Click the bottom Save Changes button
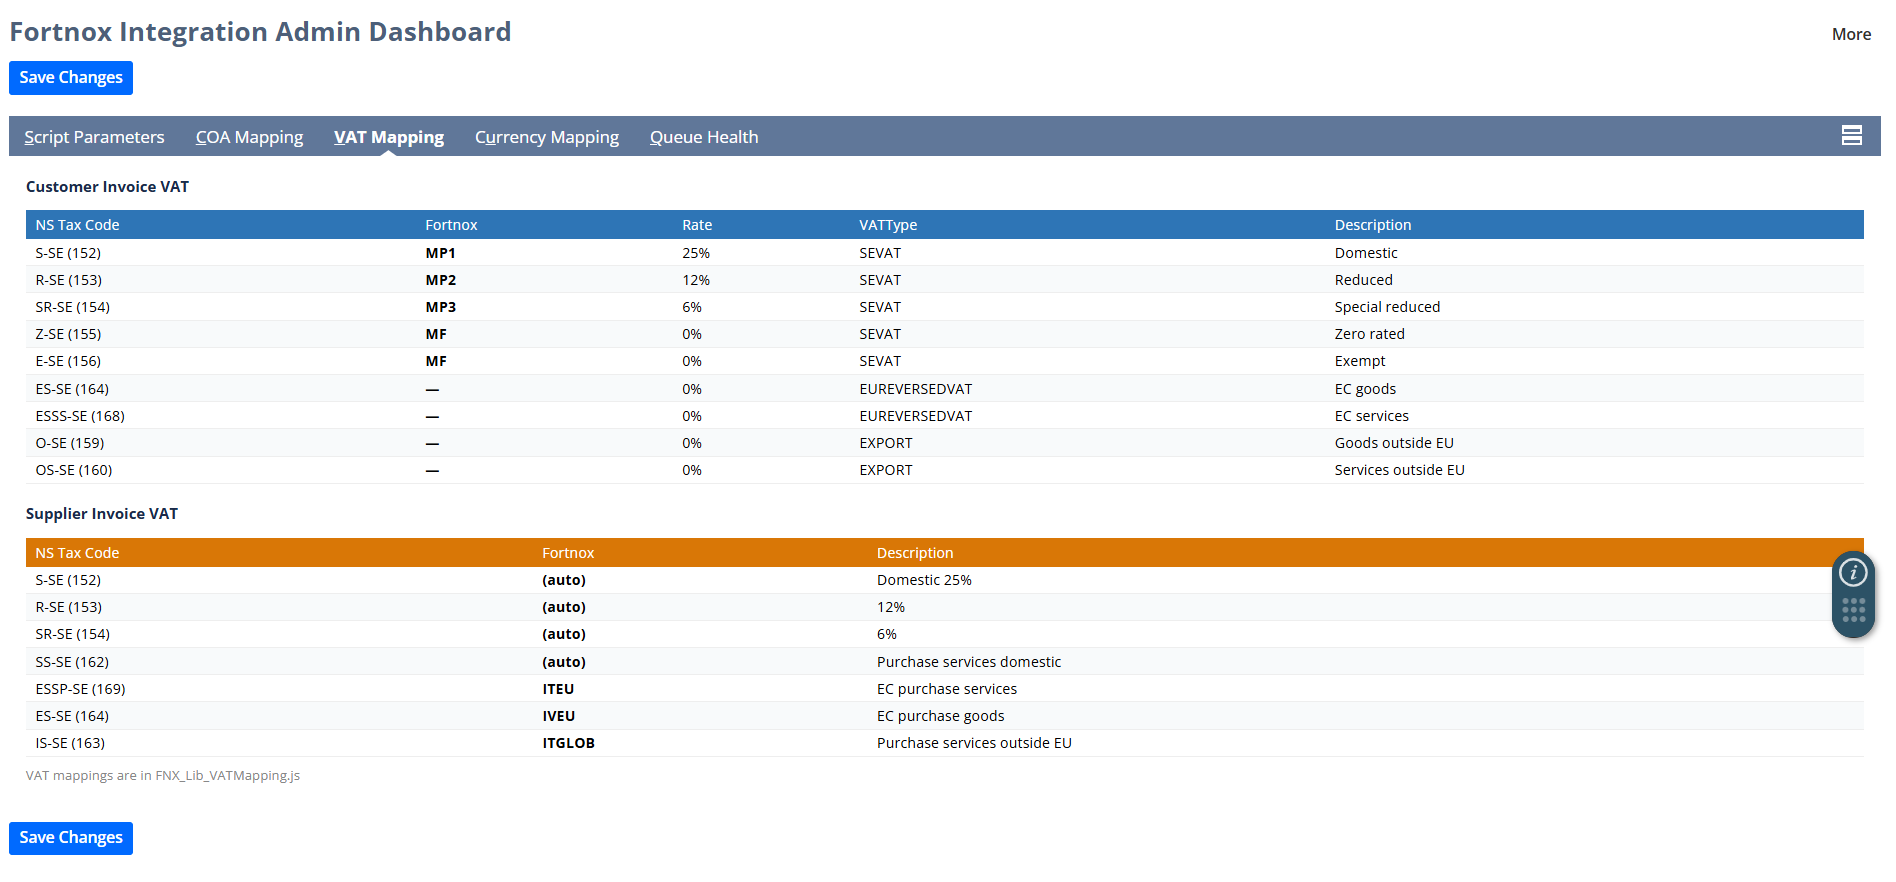1896x882 pixels. point(71,838)
